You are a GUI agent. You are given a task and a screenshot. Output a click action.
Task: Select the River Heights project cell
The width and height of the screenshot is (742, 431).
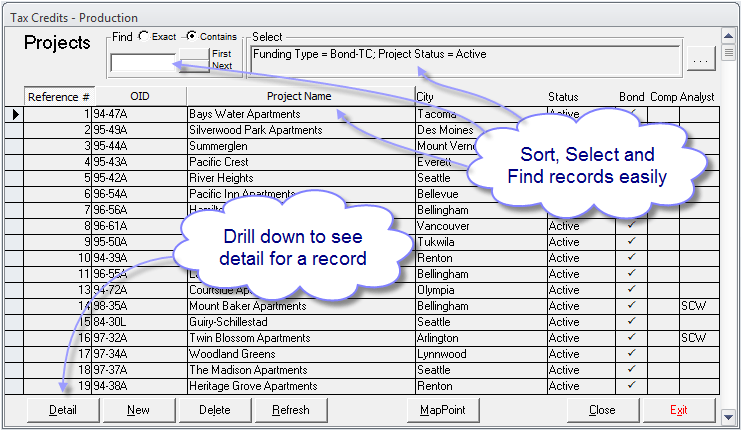[301, 178]
